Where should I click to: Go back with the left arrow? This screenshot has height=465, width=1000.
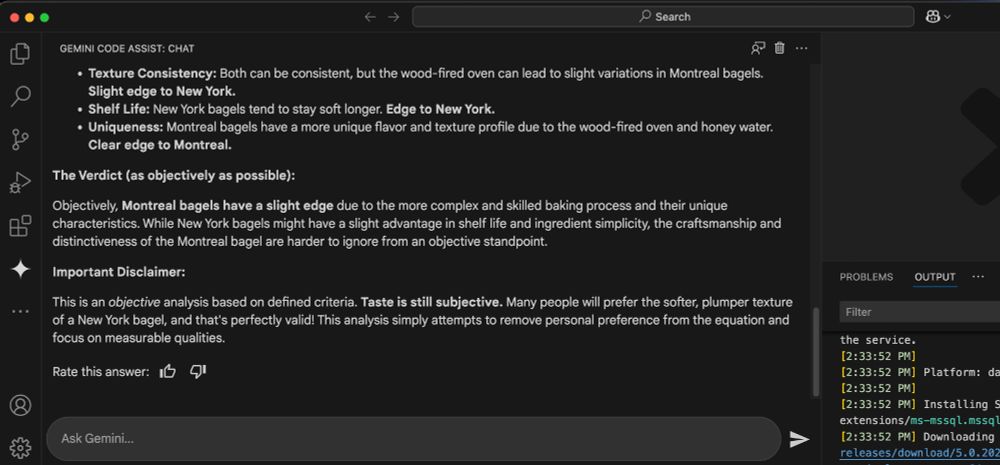[x=370, y=17]
